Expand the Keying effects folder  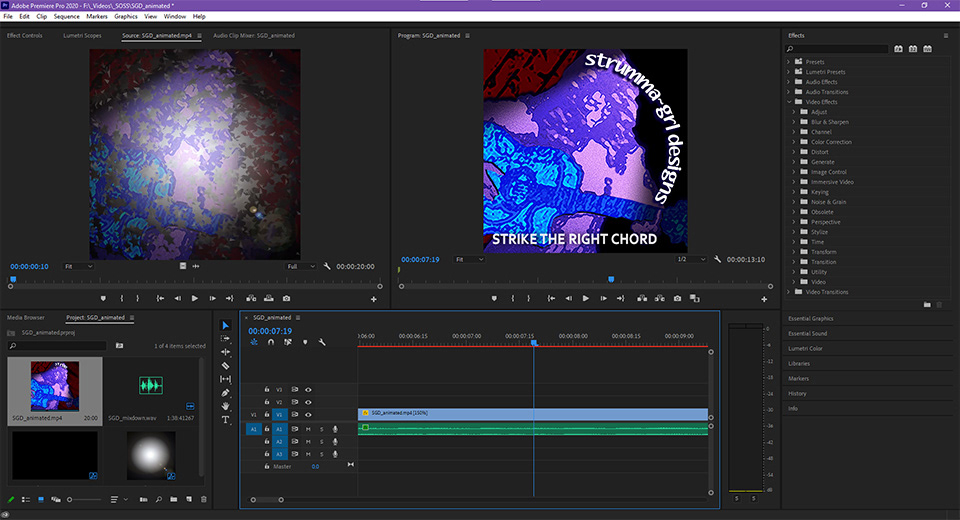pyautogui.click(x=794, y=192)
